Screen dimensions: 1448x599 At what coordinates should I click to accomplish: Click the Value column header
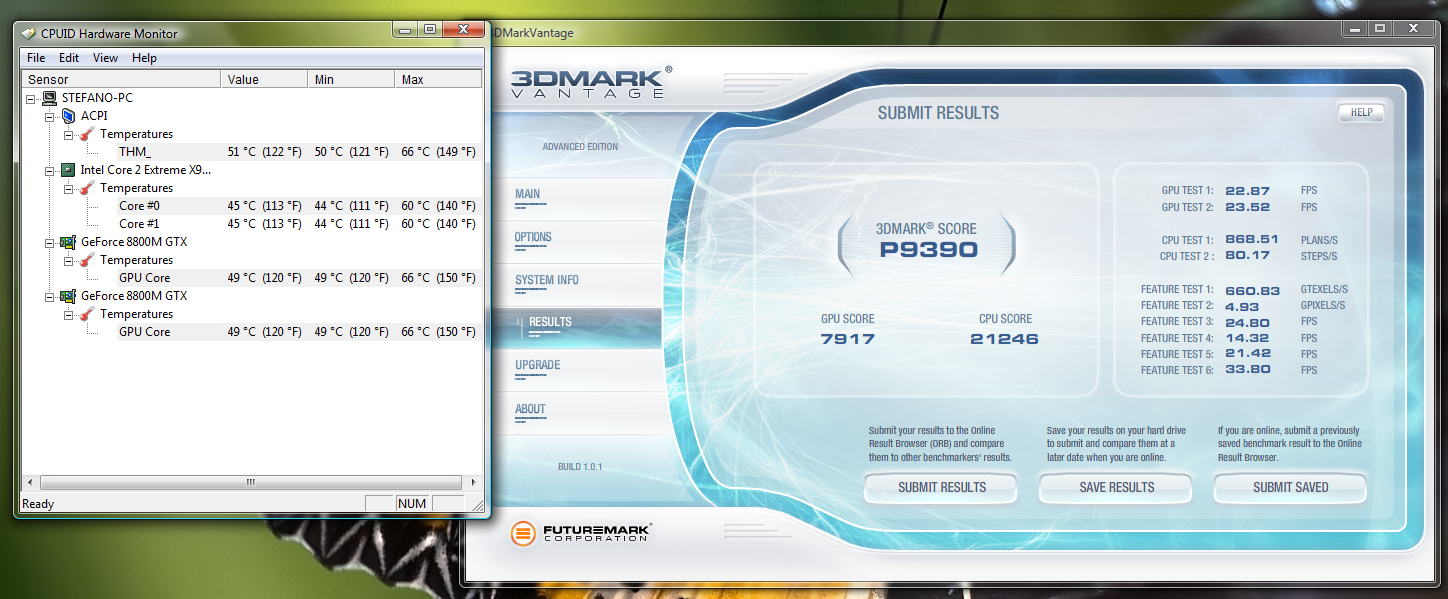click(265, 79)
